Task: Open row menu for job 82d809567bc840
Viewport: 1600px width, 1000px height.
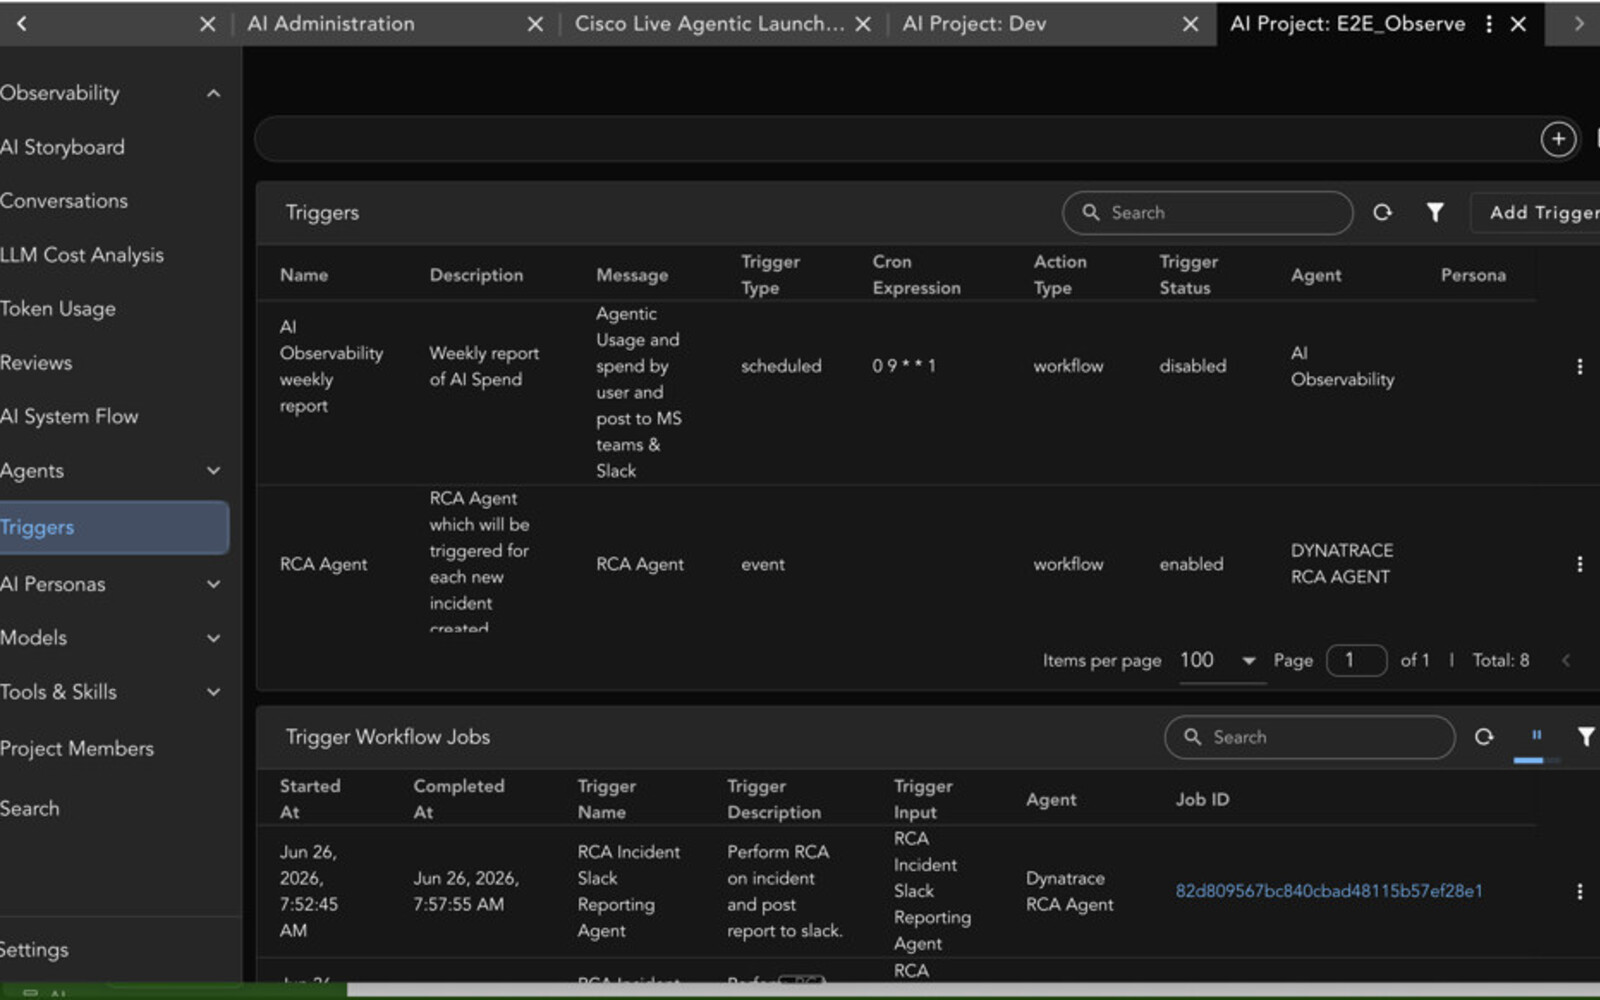Action: pyautogui.click(x=1579, y=891)
